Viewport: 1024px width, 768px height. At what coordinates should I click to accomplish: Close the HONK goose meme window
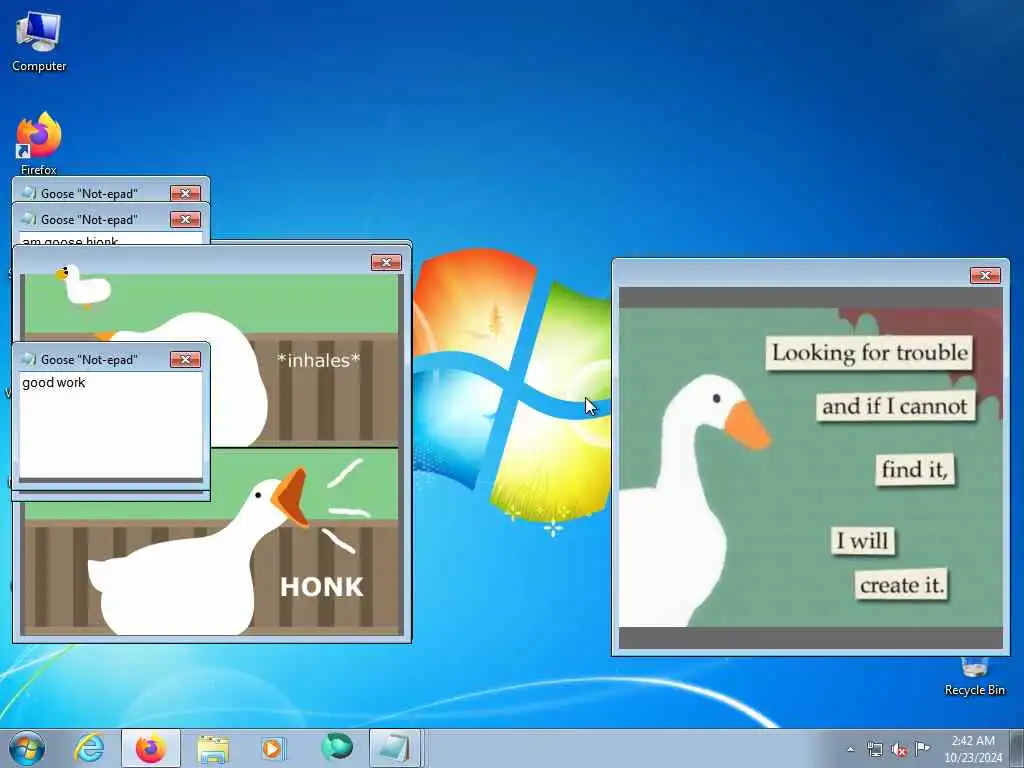[386, 263]
